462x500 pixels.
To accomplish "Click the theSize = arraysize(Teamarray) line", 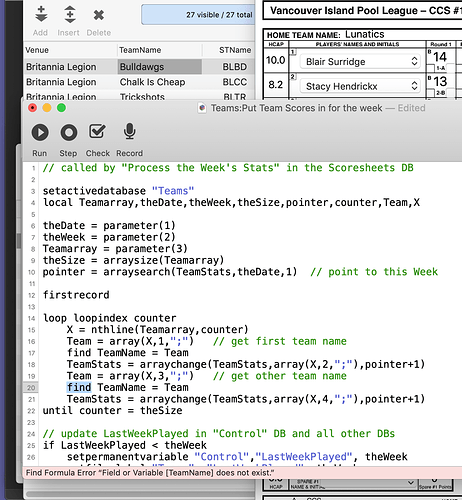I will (133, 260).
